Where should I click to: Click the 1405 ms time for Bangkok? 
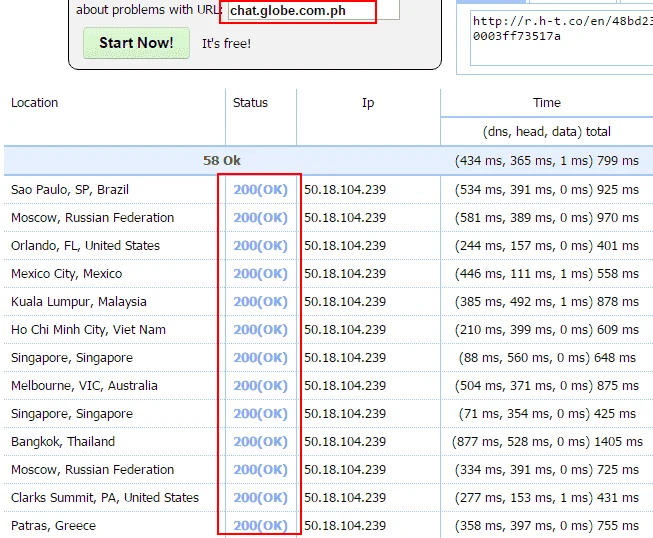tap(618, 441)
